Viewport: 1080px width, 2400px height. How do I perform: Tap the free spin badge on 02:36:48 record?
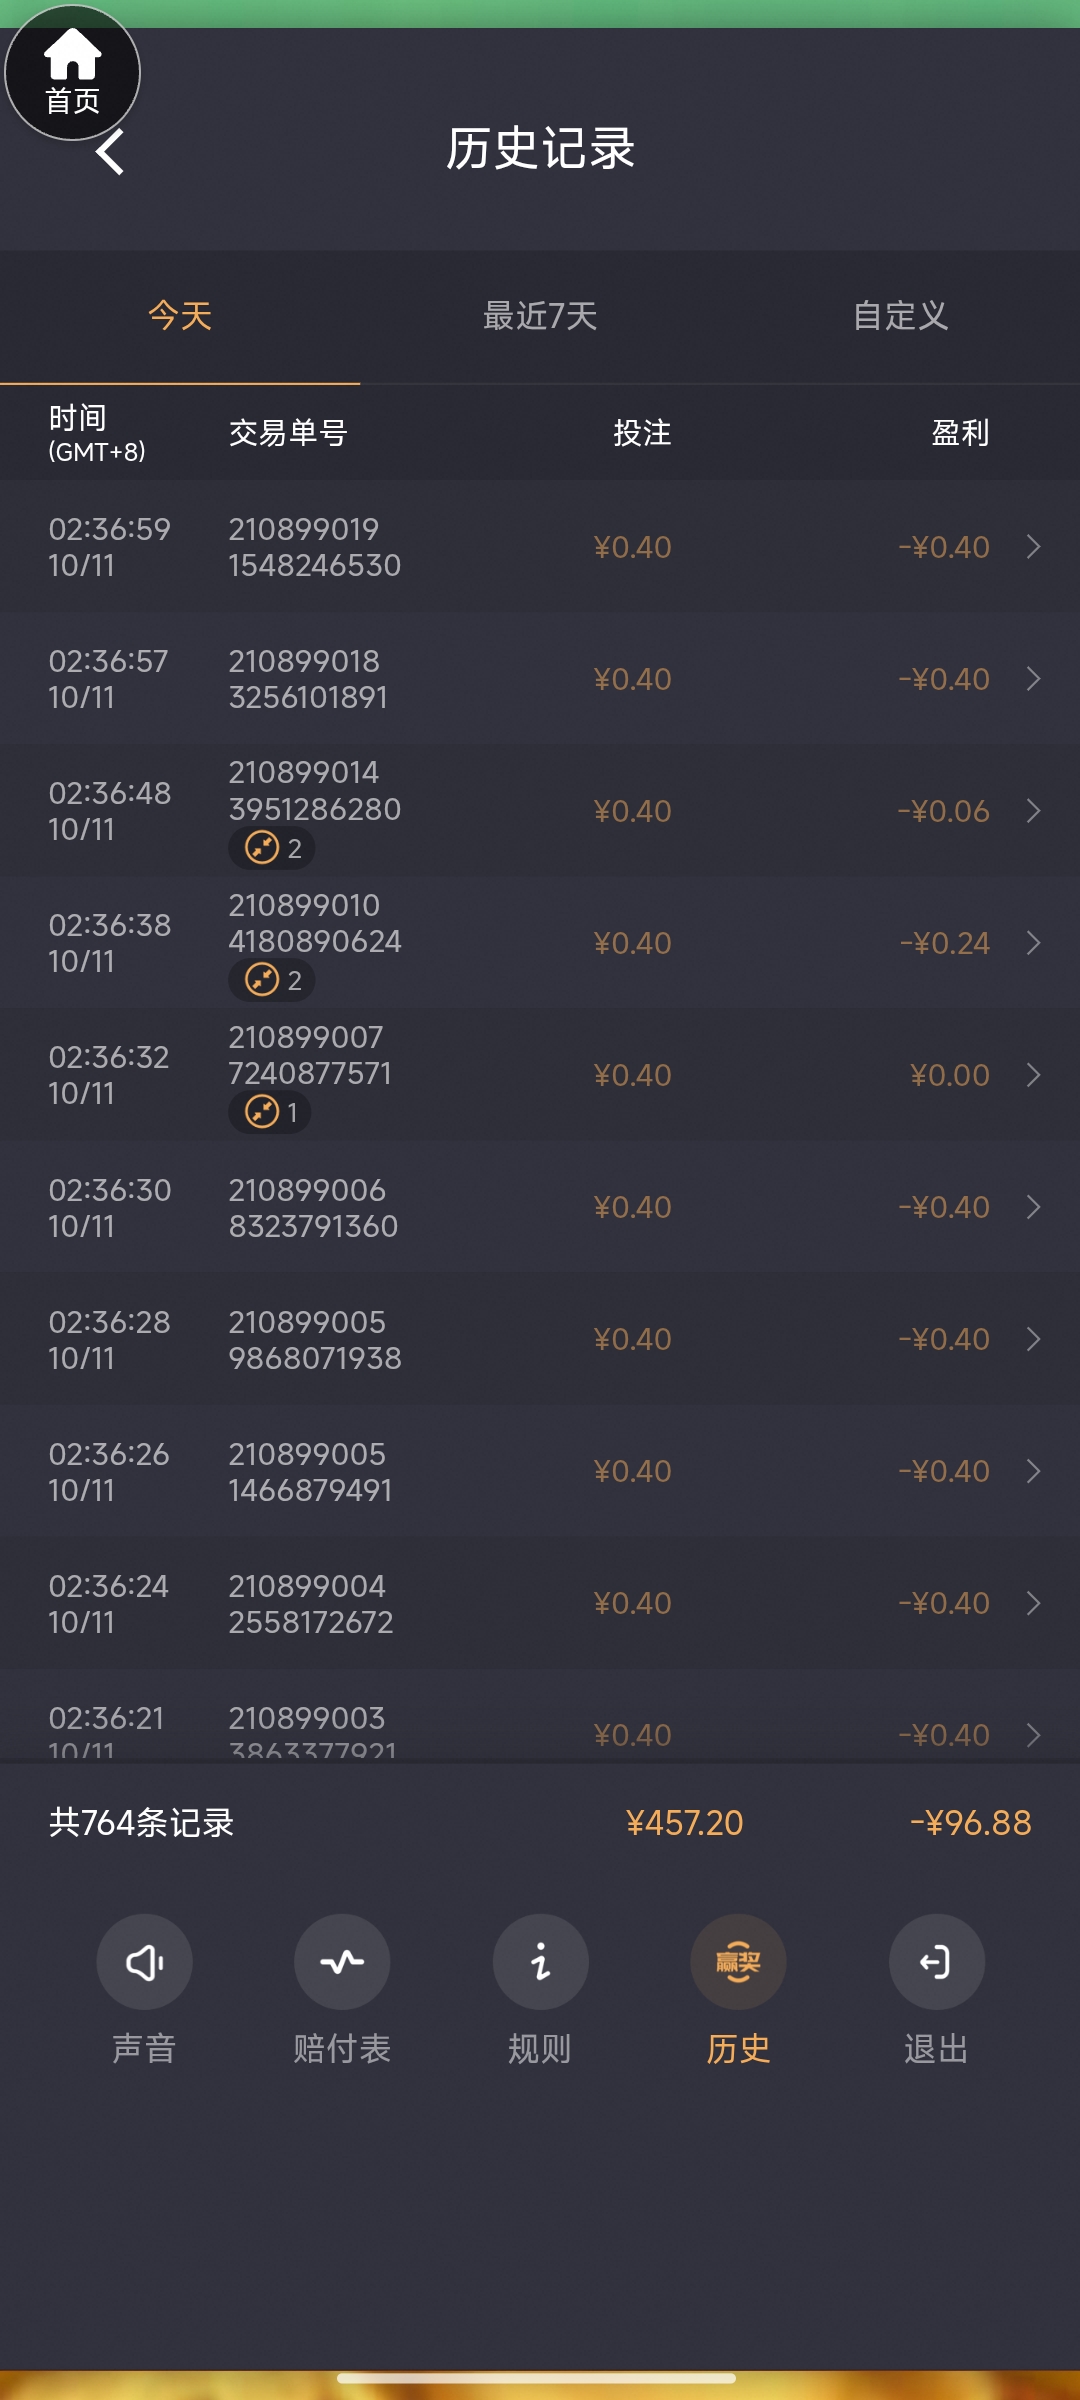tap(272, 848)
